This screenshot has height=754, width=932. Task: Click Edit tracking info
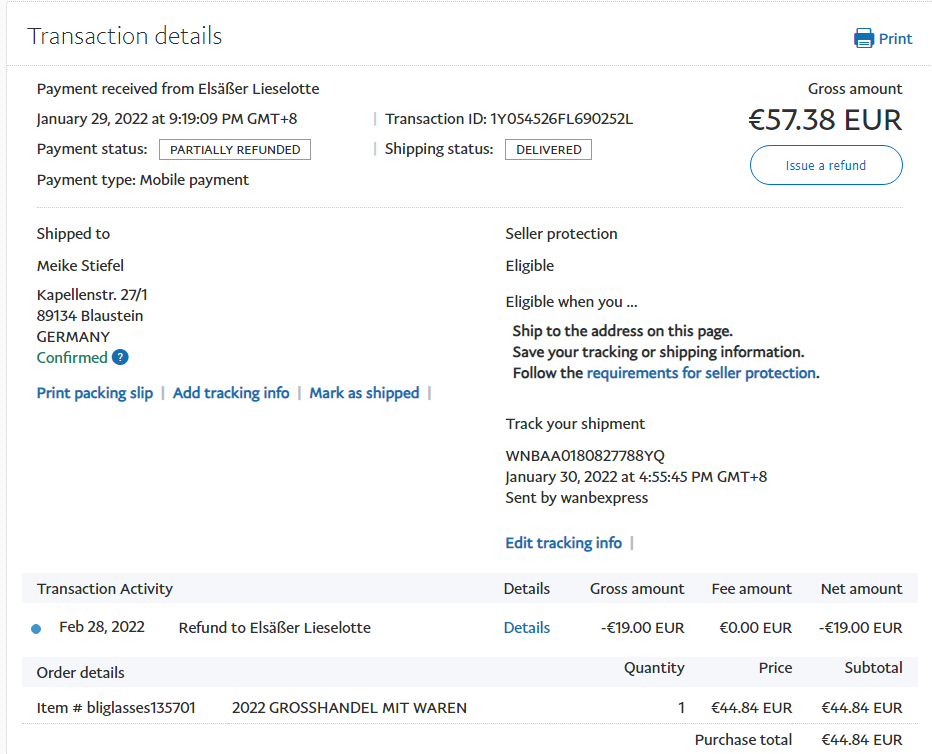pos(563,543)
